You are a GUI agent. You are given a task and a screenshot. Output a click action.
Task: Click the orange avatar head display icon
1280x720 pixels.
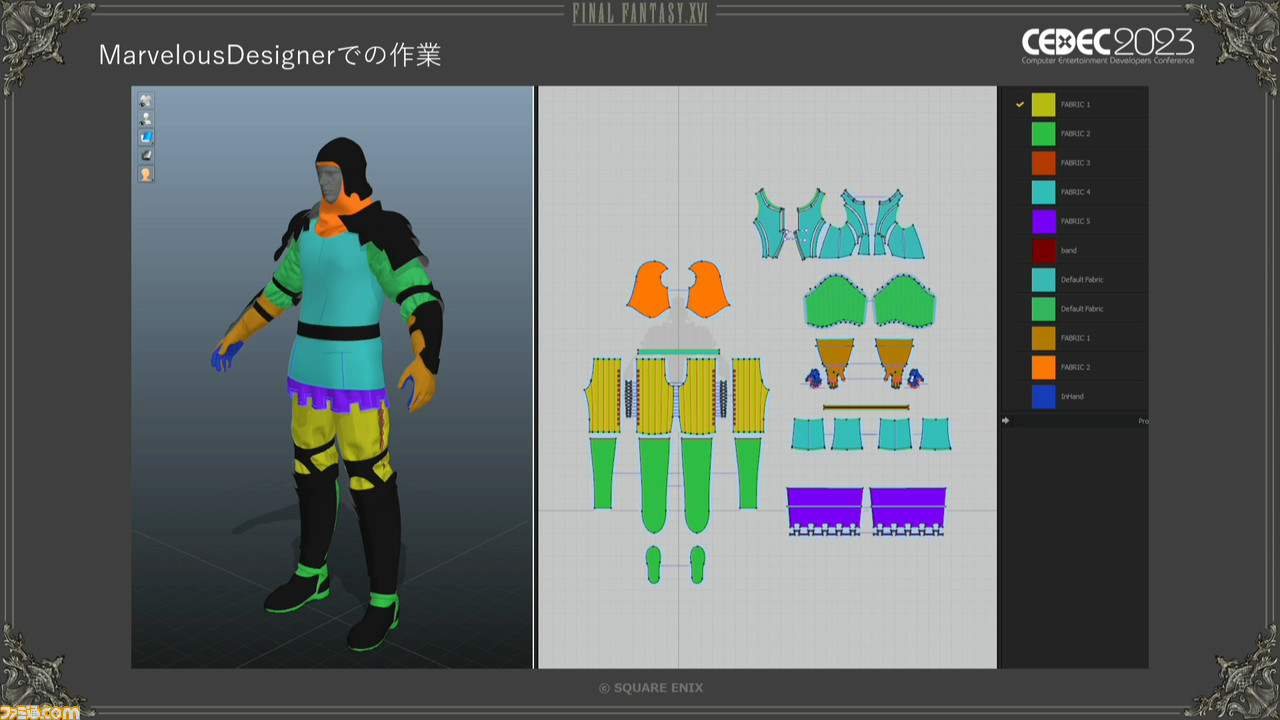point(146,174)
